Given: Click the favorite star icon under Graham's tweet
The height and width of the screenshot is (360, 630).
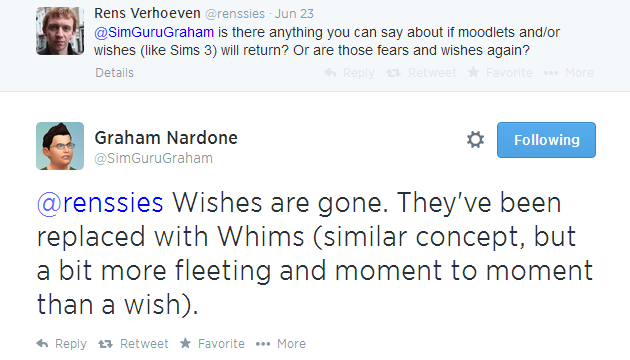Looking at the screenshot, I should [x=185, y=343].
